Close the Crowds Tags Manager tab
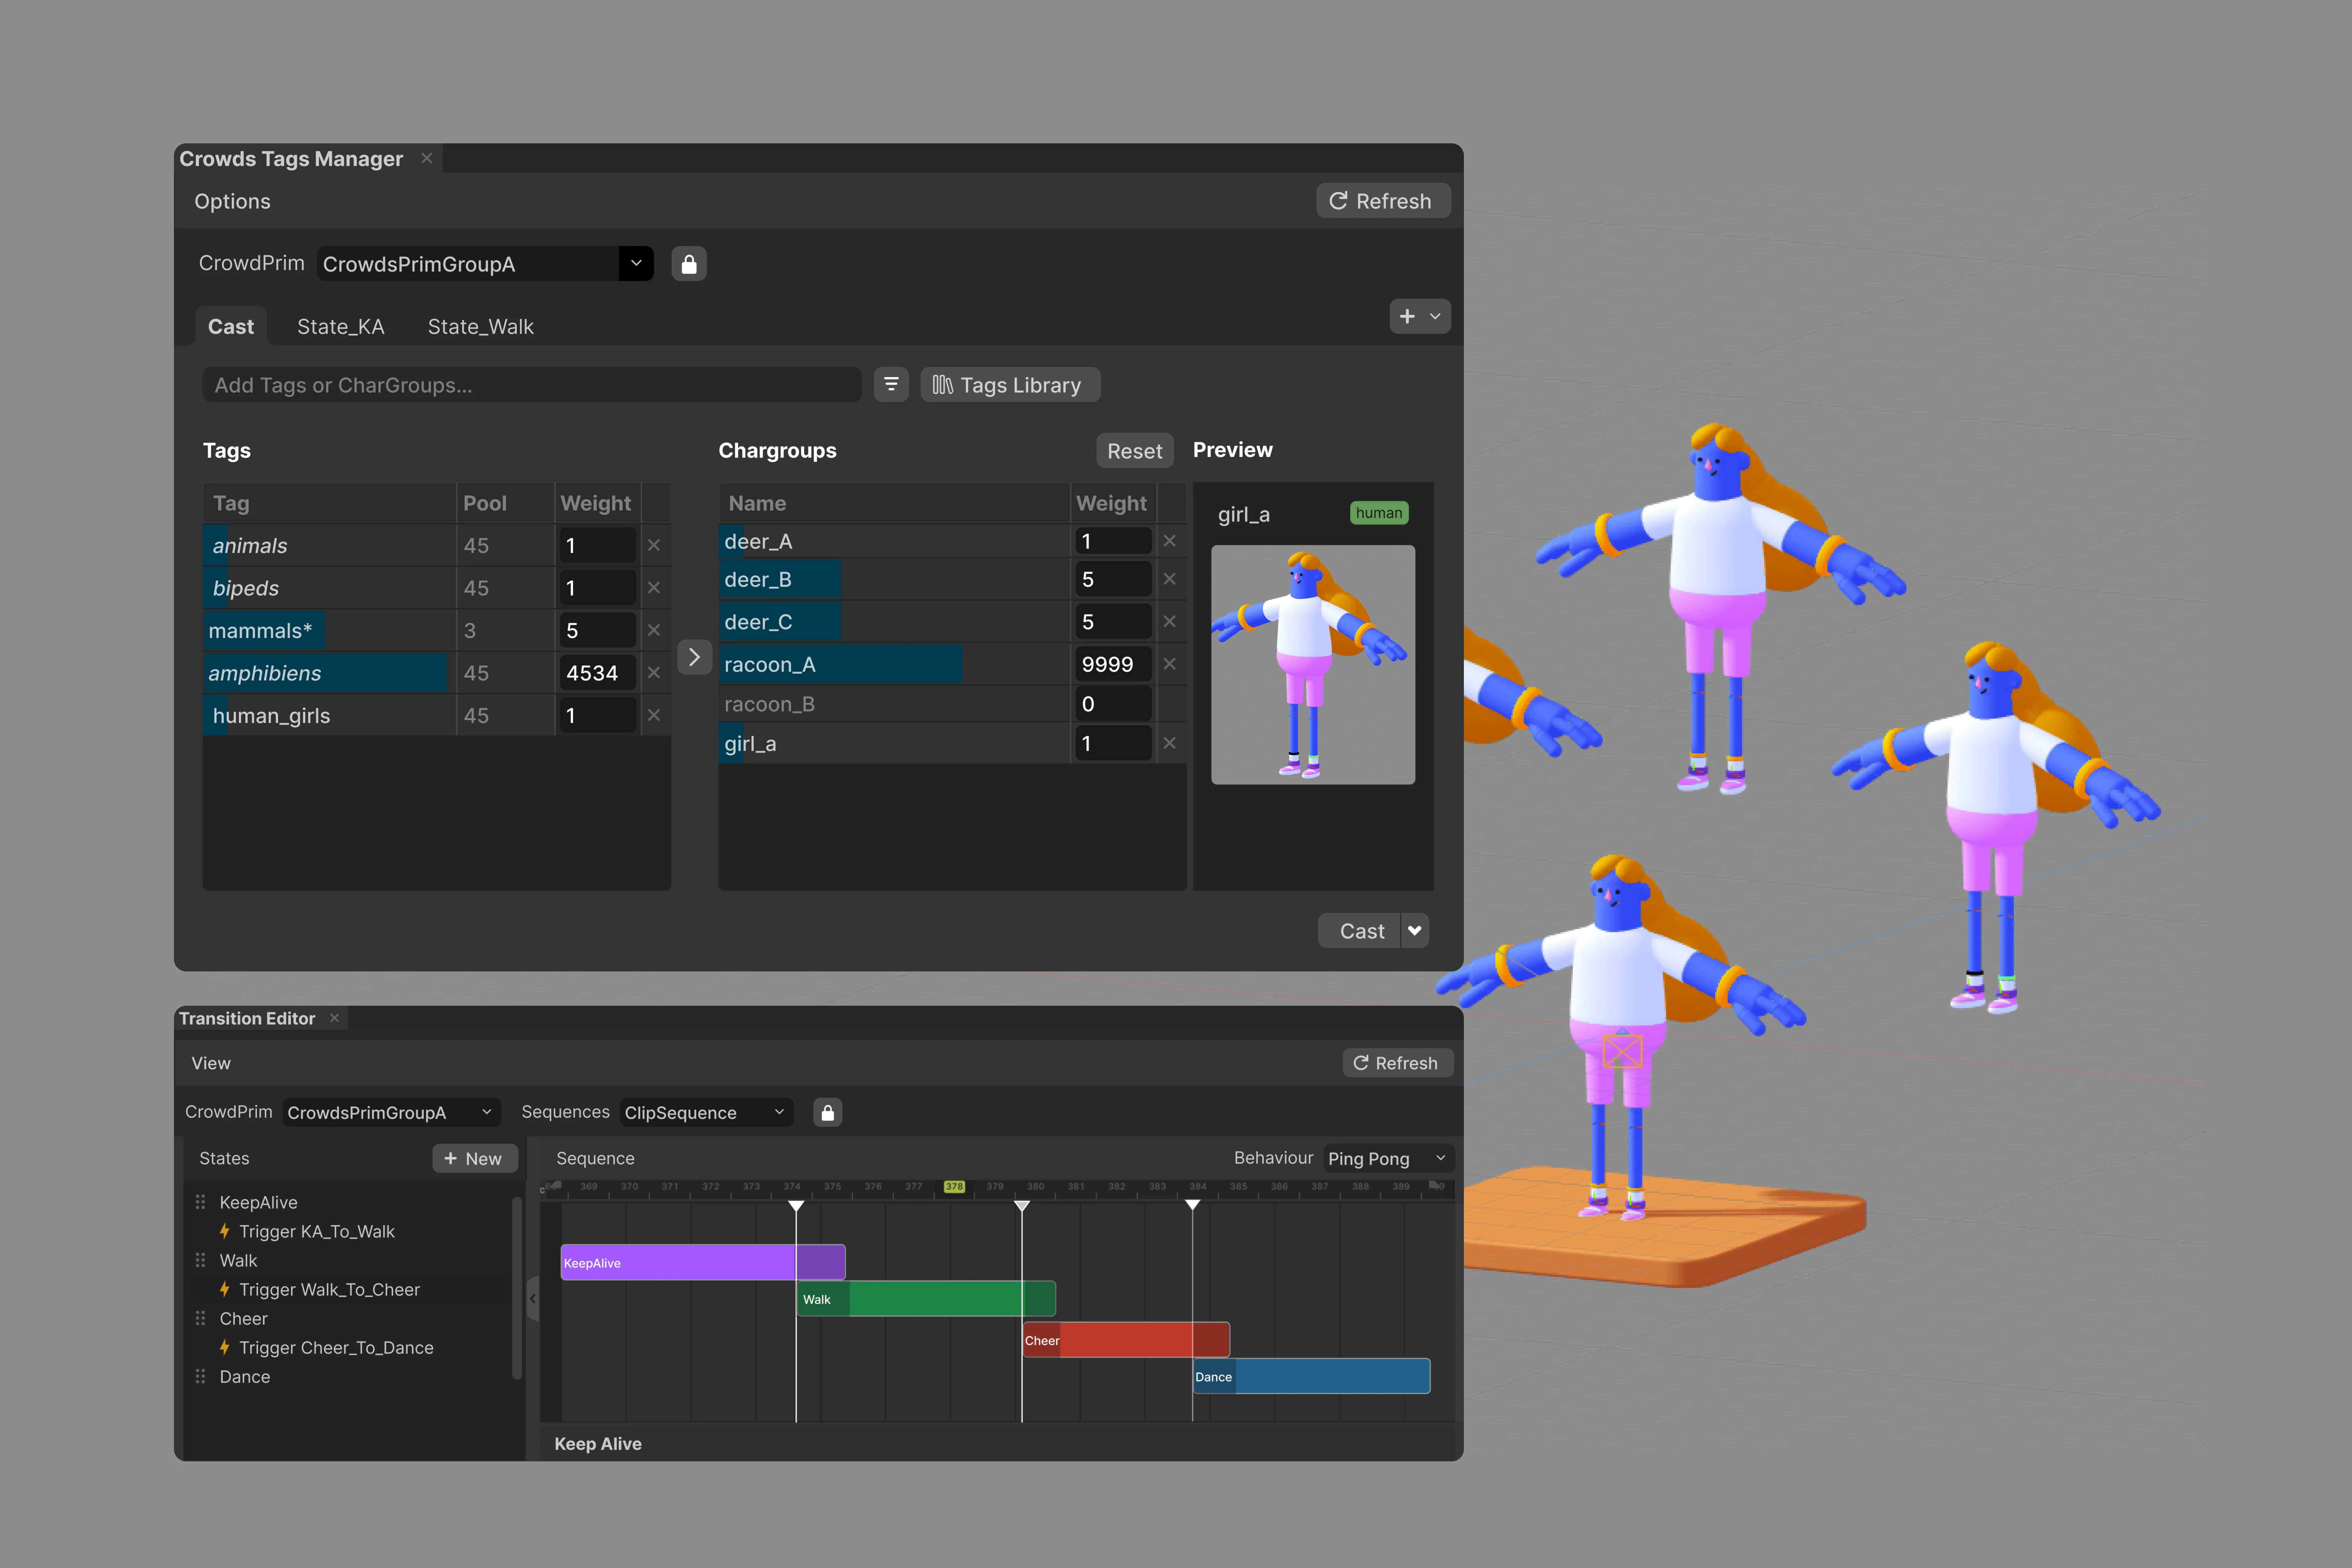 427,158
